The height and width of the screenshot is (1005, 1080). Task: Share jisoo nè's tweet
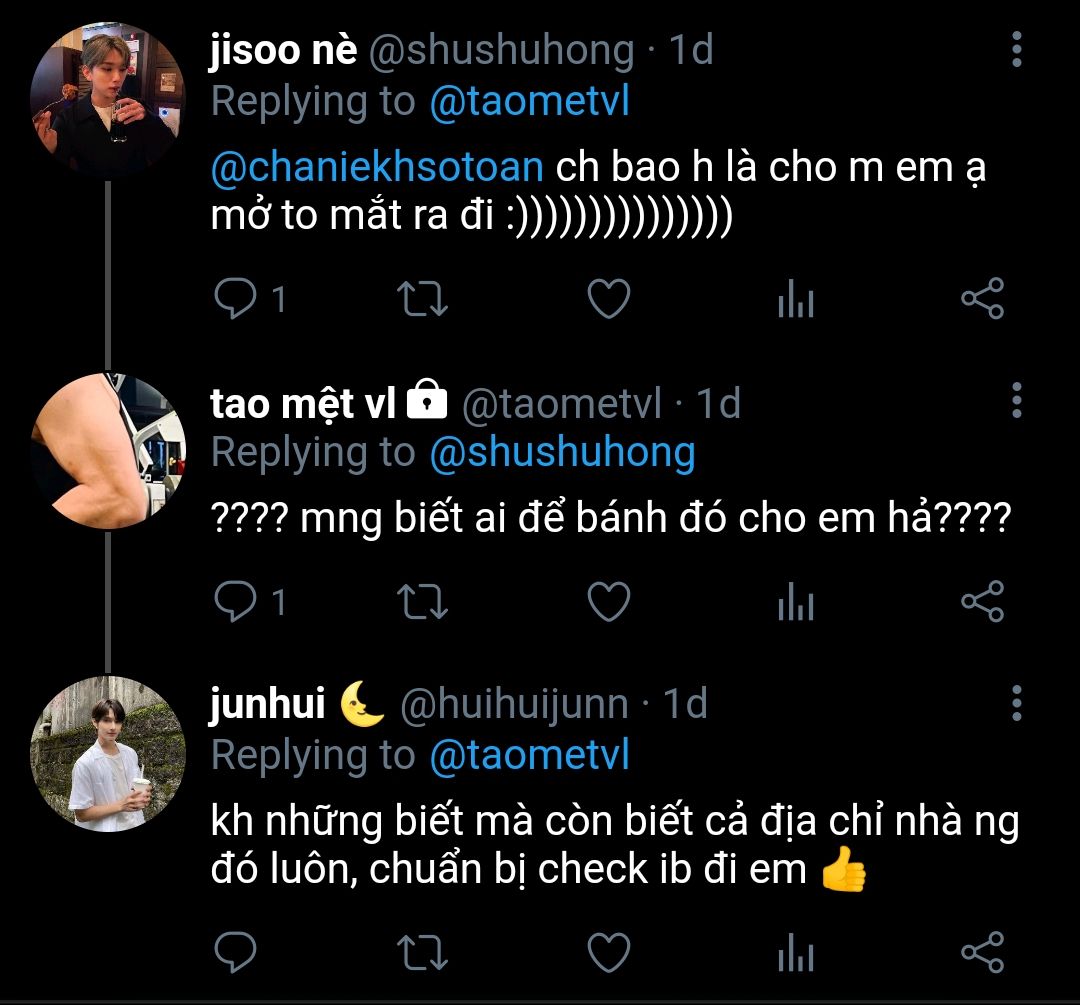point(982,299)
